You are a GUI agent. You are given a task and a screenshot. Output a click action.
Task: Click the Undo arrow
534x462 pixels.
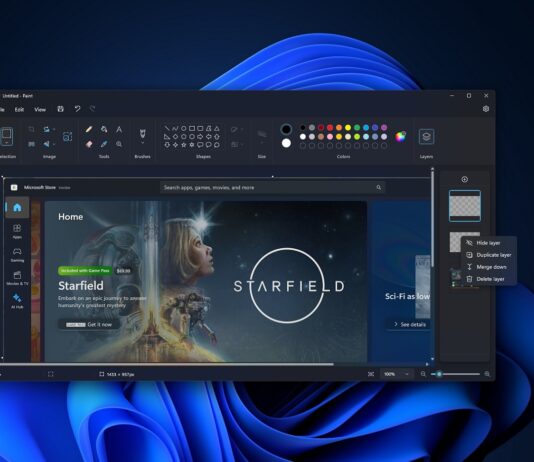tap(77, 109)
